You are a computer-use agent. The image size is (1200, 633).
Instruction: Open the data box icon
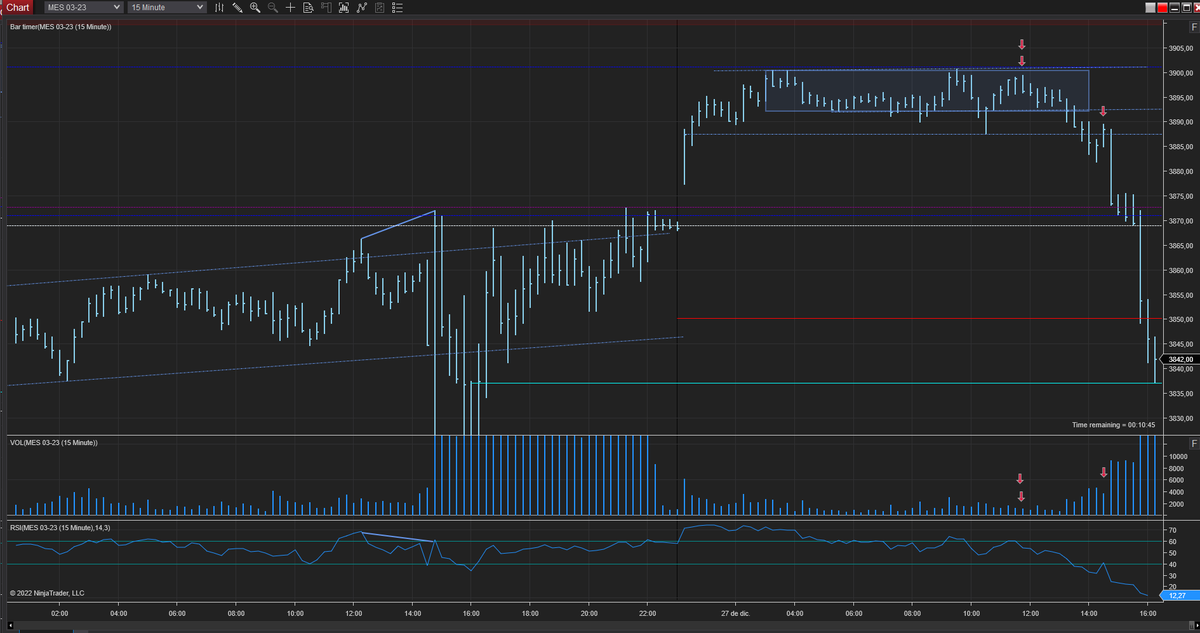[308, 7]
